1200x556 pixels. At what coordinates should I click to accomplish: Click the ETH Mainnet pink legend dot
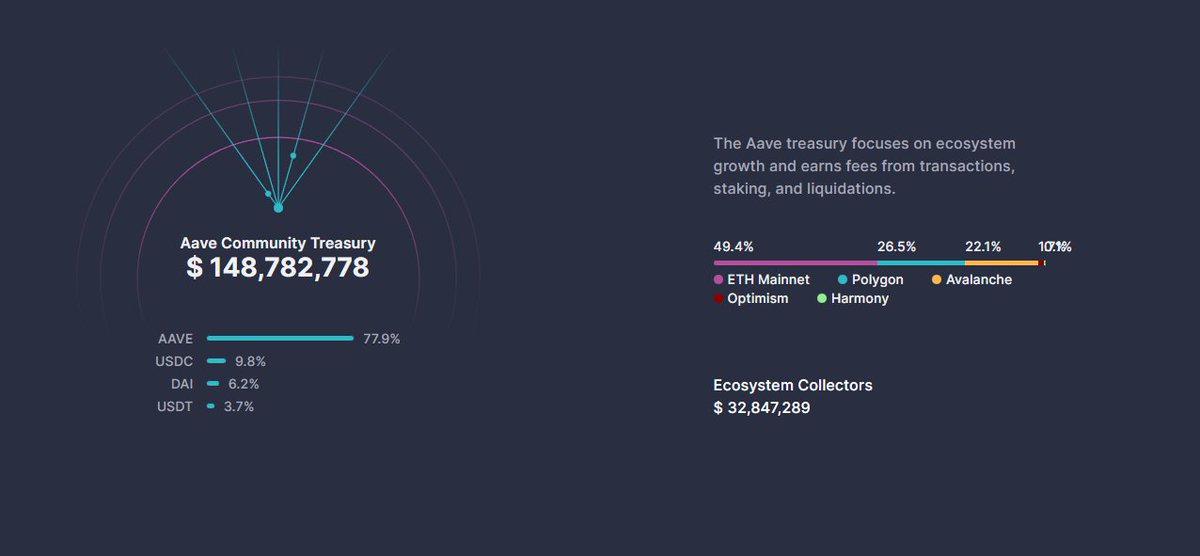point(718,280)
